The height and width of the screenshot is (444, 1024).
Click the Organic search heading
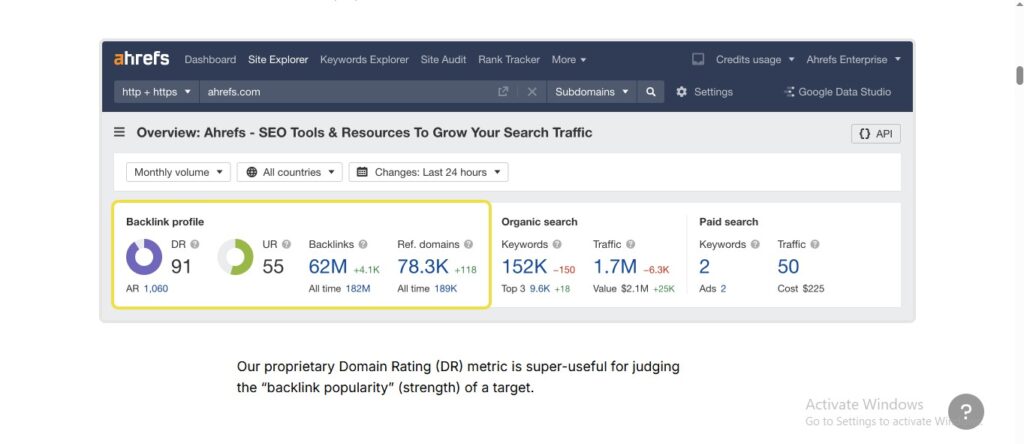click(x=539, y=222)
